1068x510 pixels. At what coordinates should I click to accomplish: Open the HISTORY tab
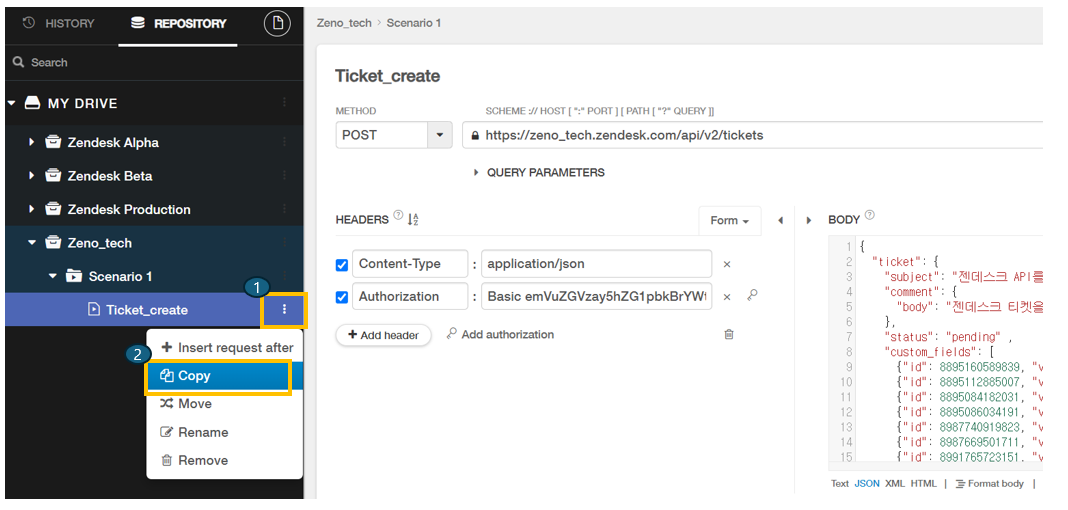tap(59, 23)
